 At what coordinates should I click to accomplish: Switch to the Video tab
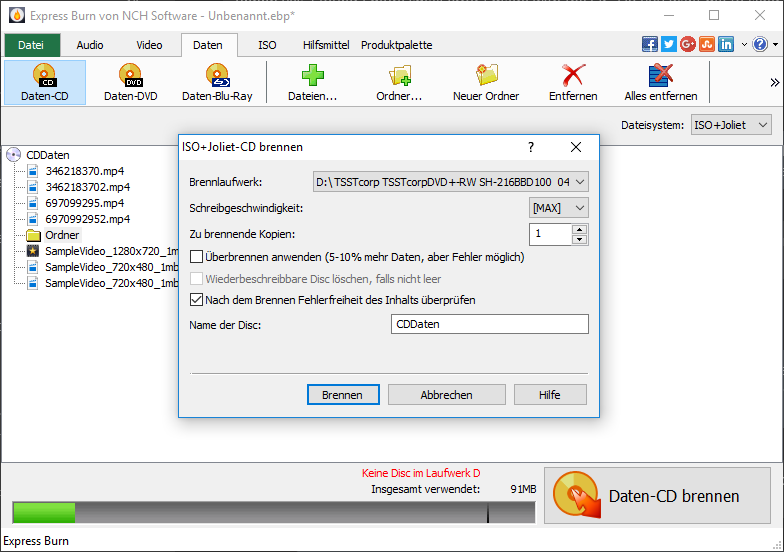click(x=149, y=45)
